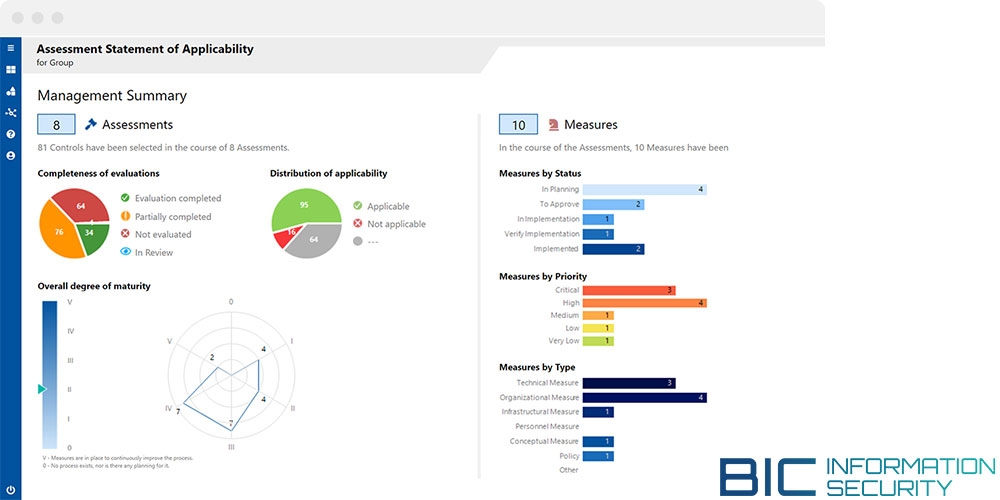Toggle the Partially completed legend entry
This screenshot has height=500, width=1000.
tap(166, 217)
